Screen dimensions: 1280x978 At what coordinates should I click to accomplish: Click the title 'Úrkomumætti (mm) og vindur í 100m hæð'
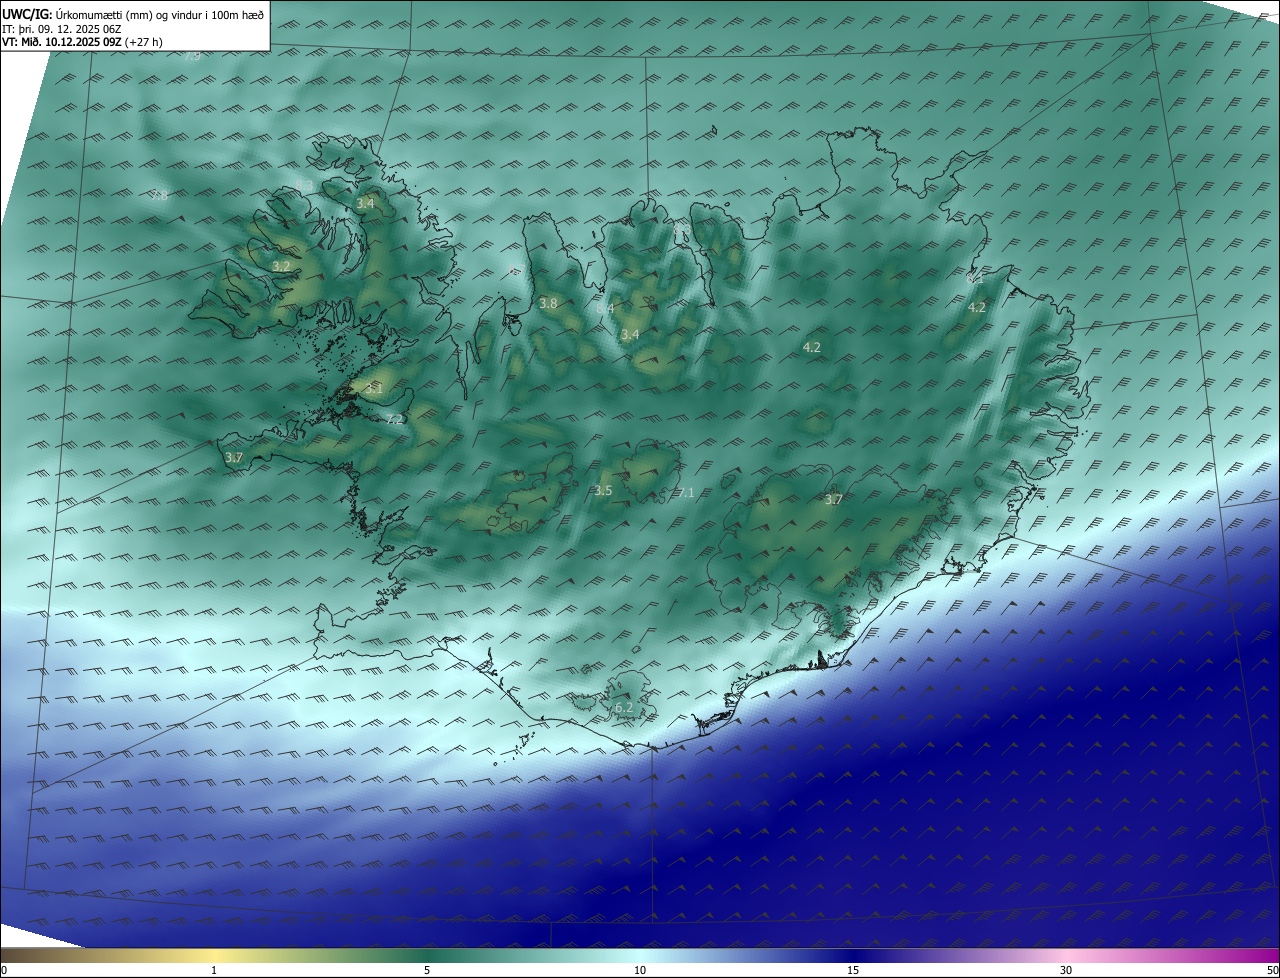click(160, 14)
